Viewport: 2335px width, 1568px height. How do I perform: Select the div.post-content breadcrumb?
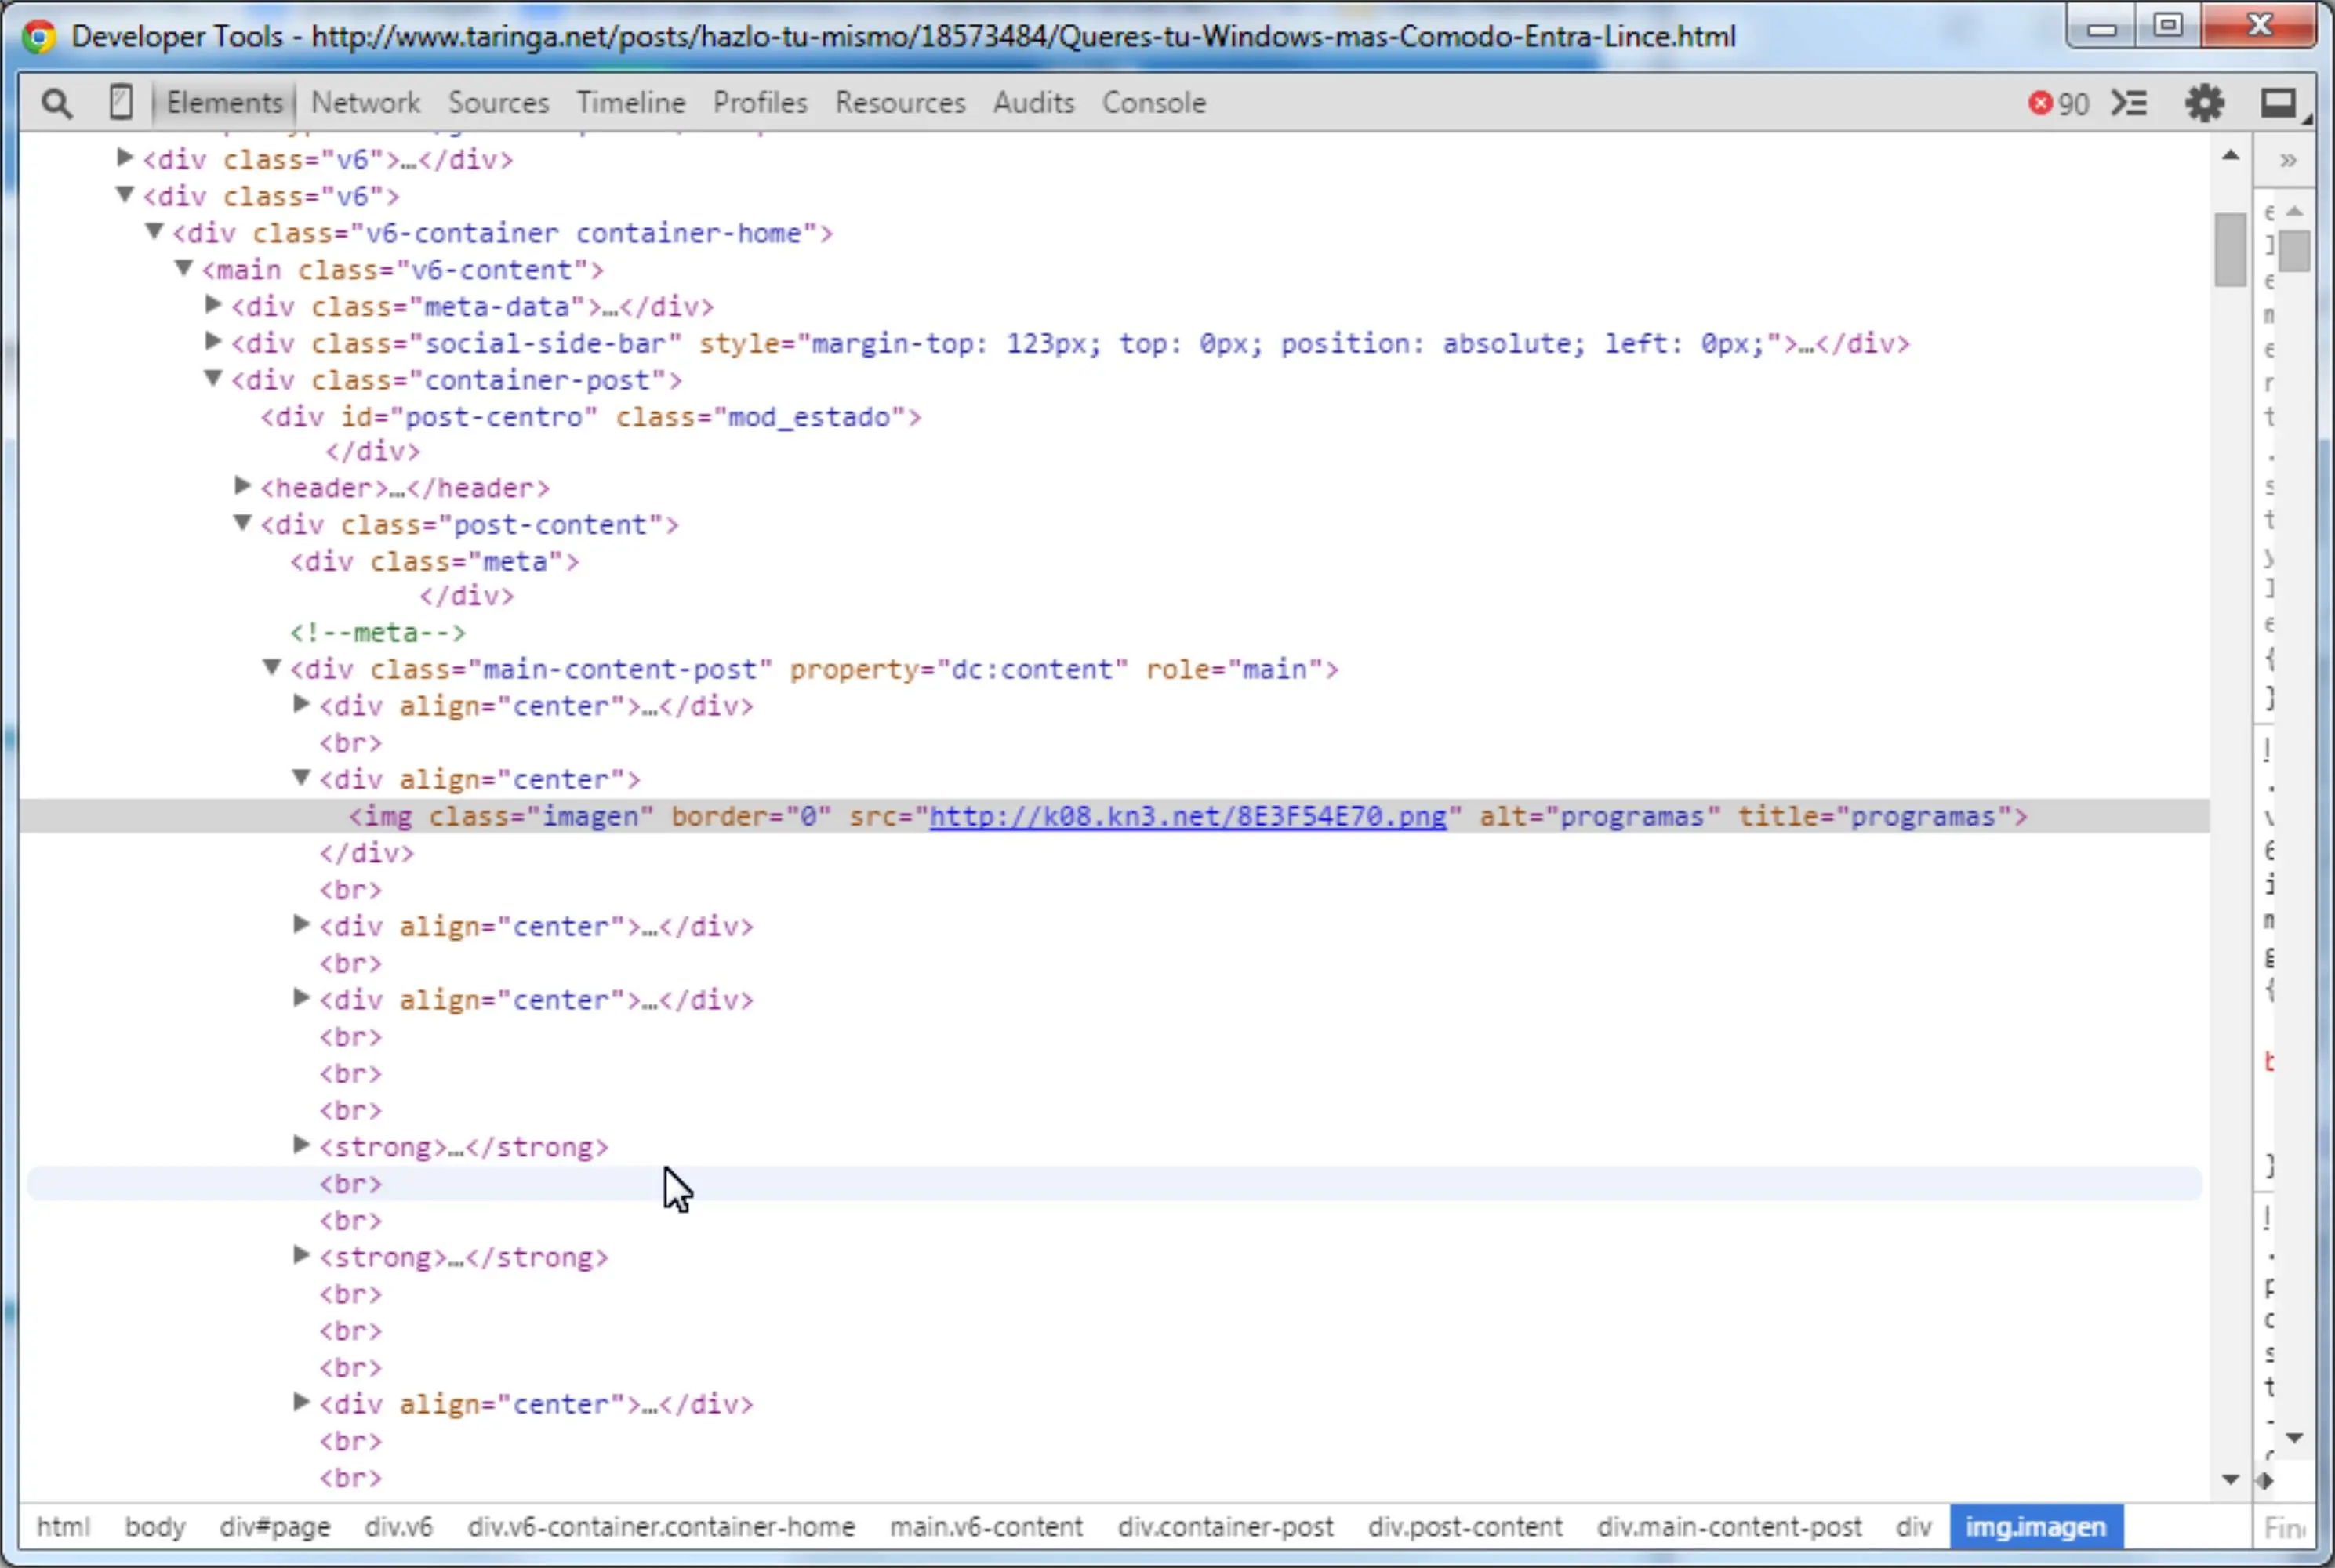[x=1465, y=1527]
